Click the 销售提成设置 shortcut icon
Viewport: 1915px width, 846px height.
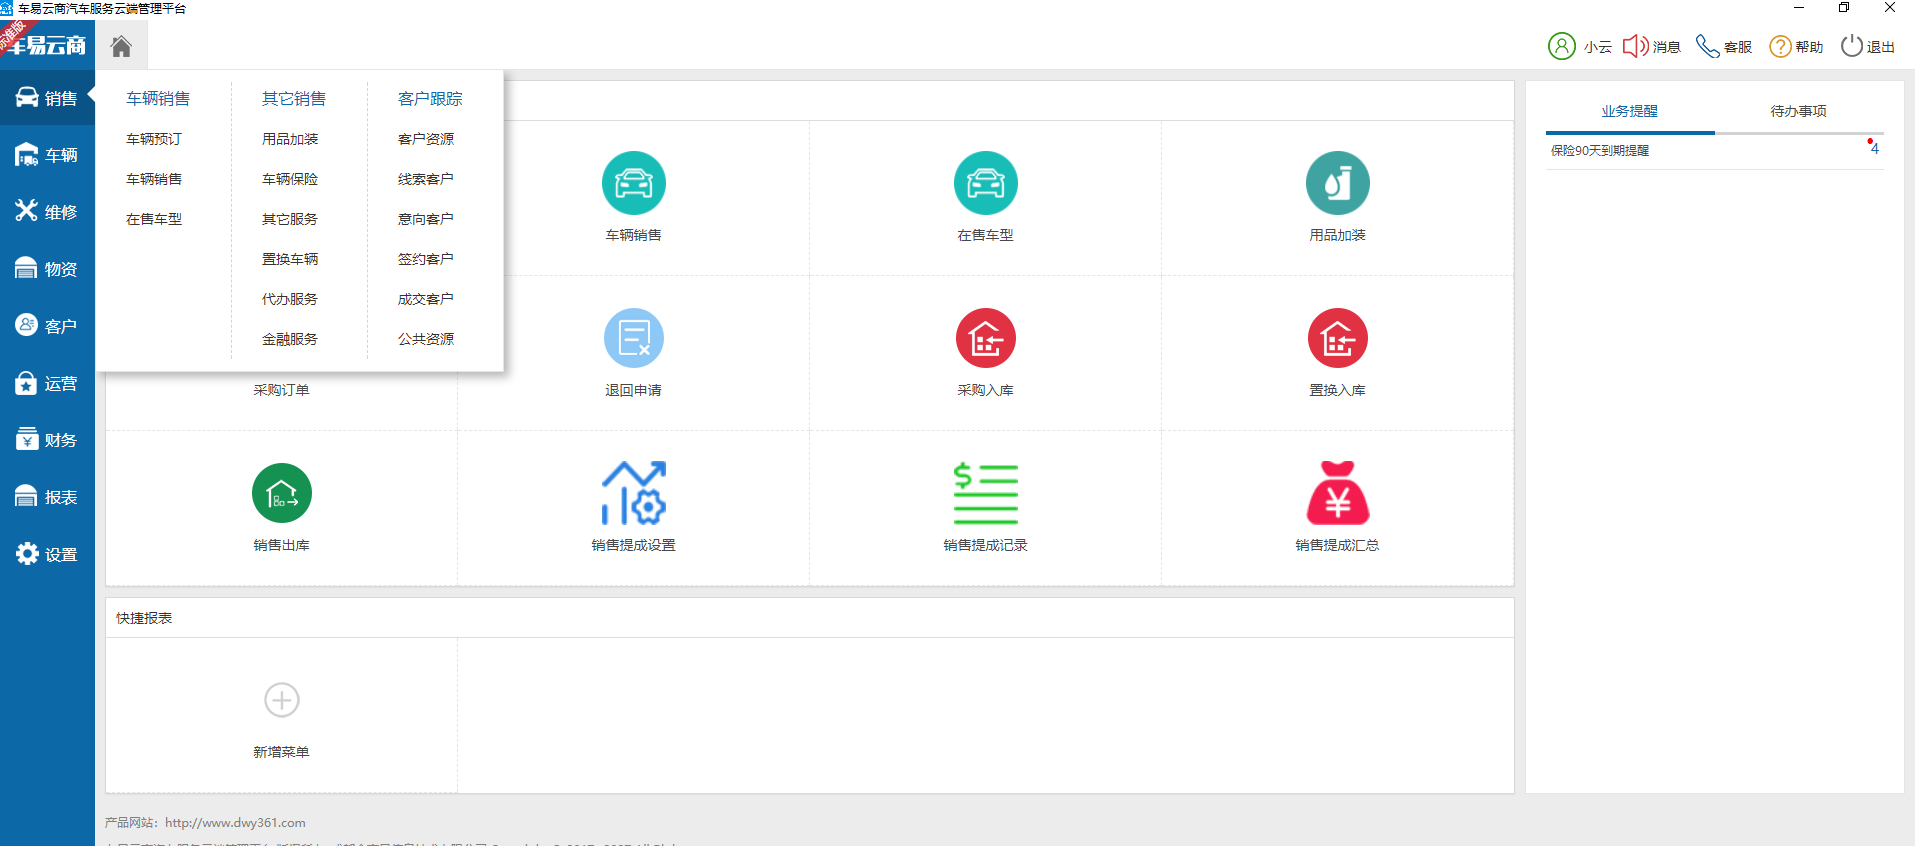pyautogui.click(x=634, y=493)
